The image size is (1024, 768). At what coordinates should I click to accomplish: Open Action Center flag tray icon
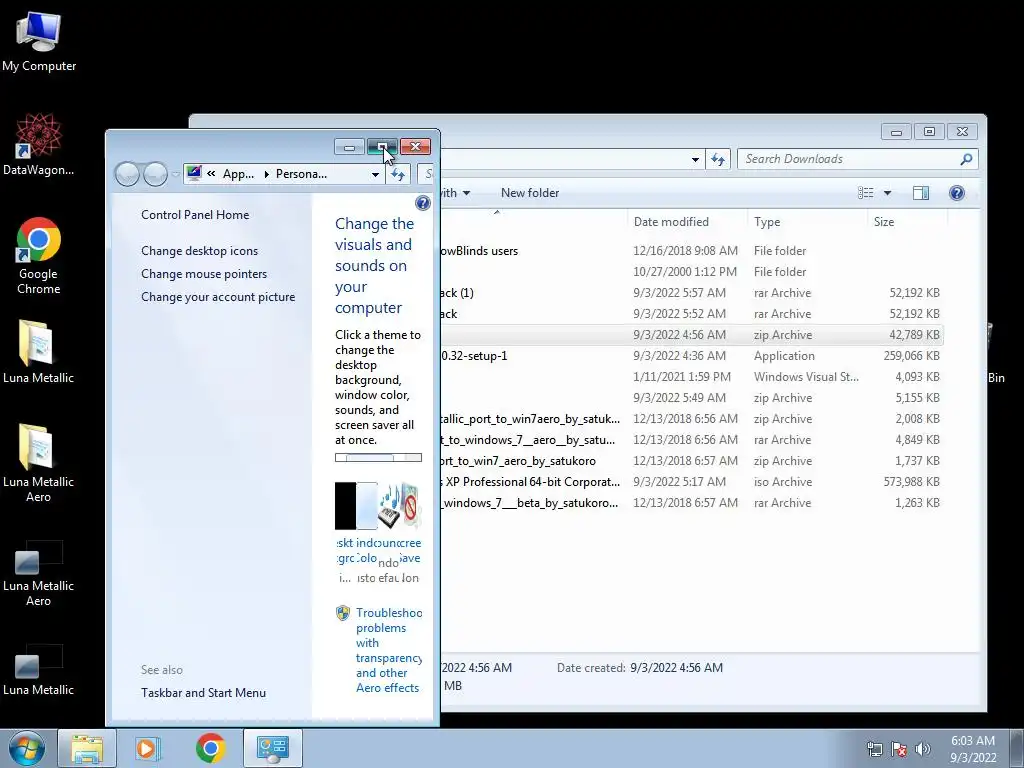(x=899, y=749)
